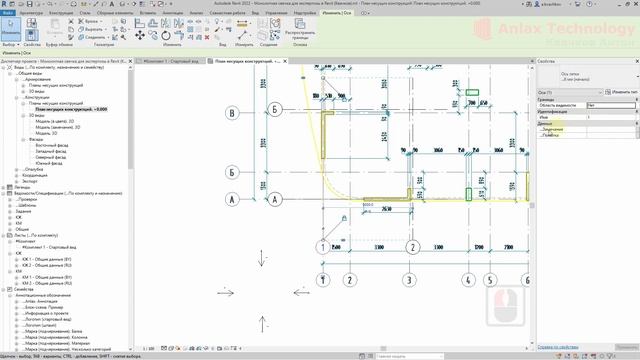Click the Save icon in quick access toolbar
The width and height of the screenshot is (640, 360).
(29, 4)
